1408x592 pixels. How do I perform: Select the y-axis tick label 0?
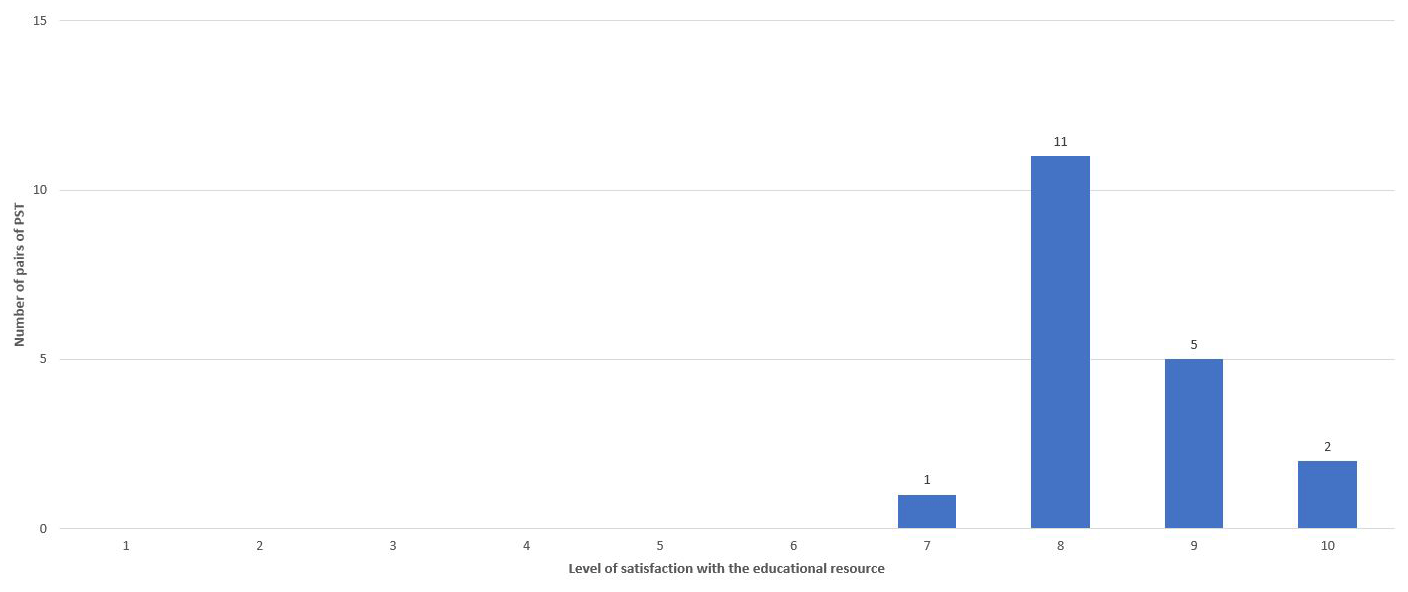click(43, 529)
